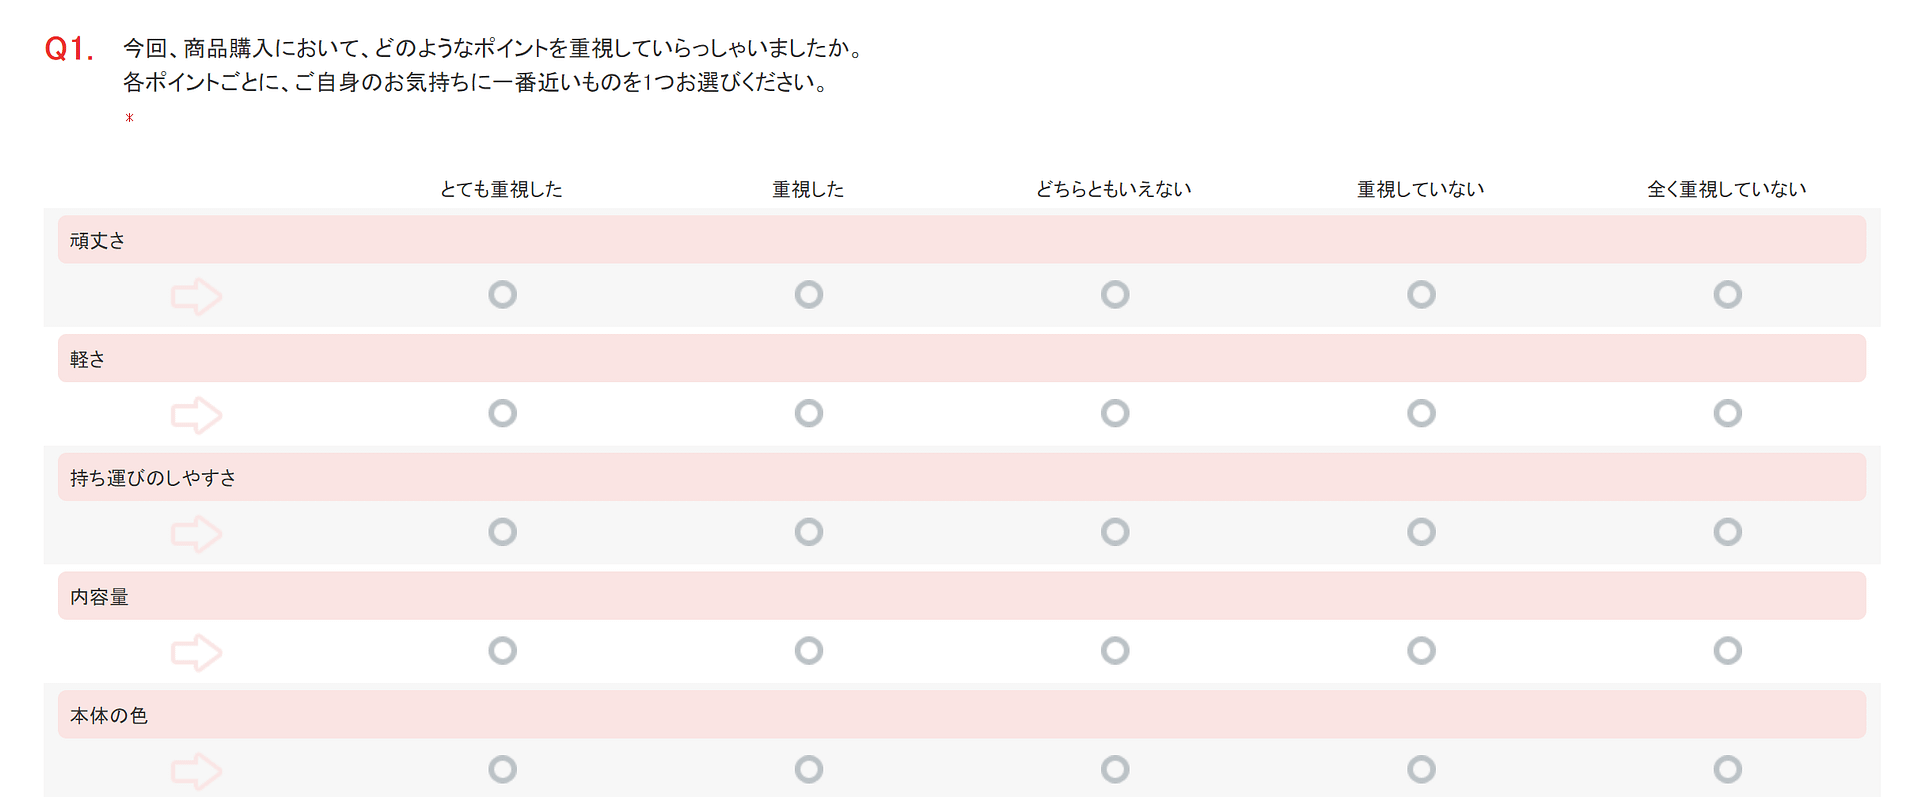Choose 全く重視していない for 頑丈さ
The image size is (1918, 797).
coord(1727,295)
